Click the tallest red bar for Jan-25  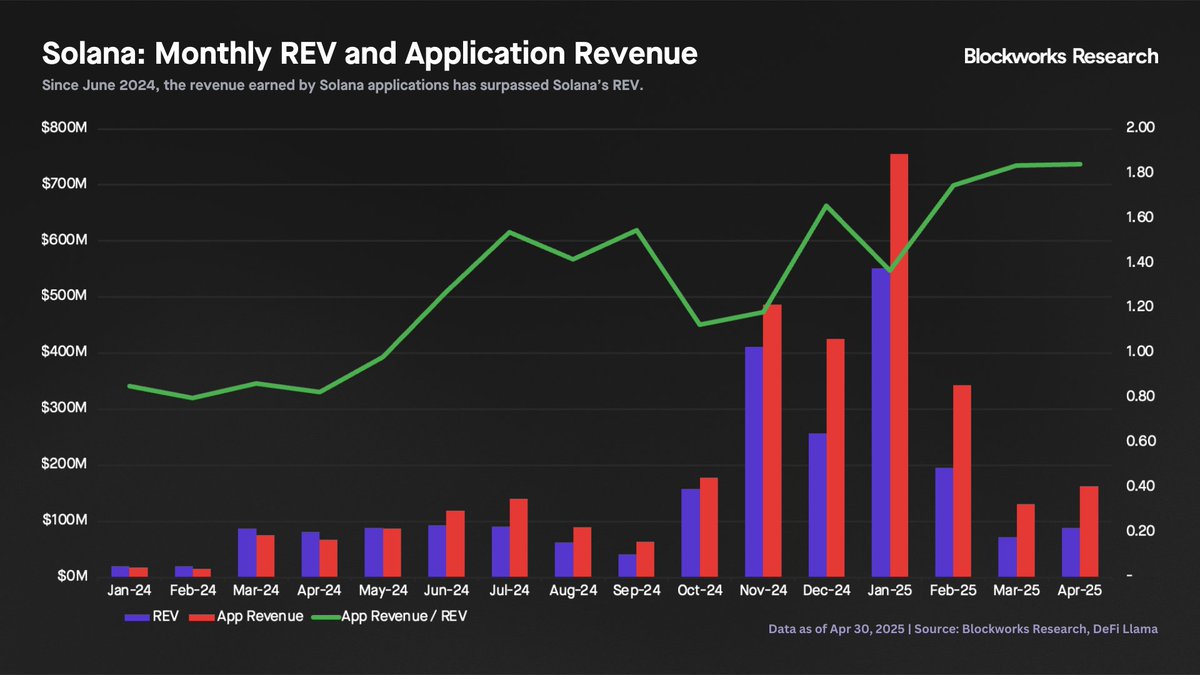[899, 365]
